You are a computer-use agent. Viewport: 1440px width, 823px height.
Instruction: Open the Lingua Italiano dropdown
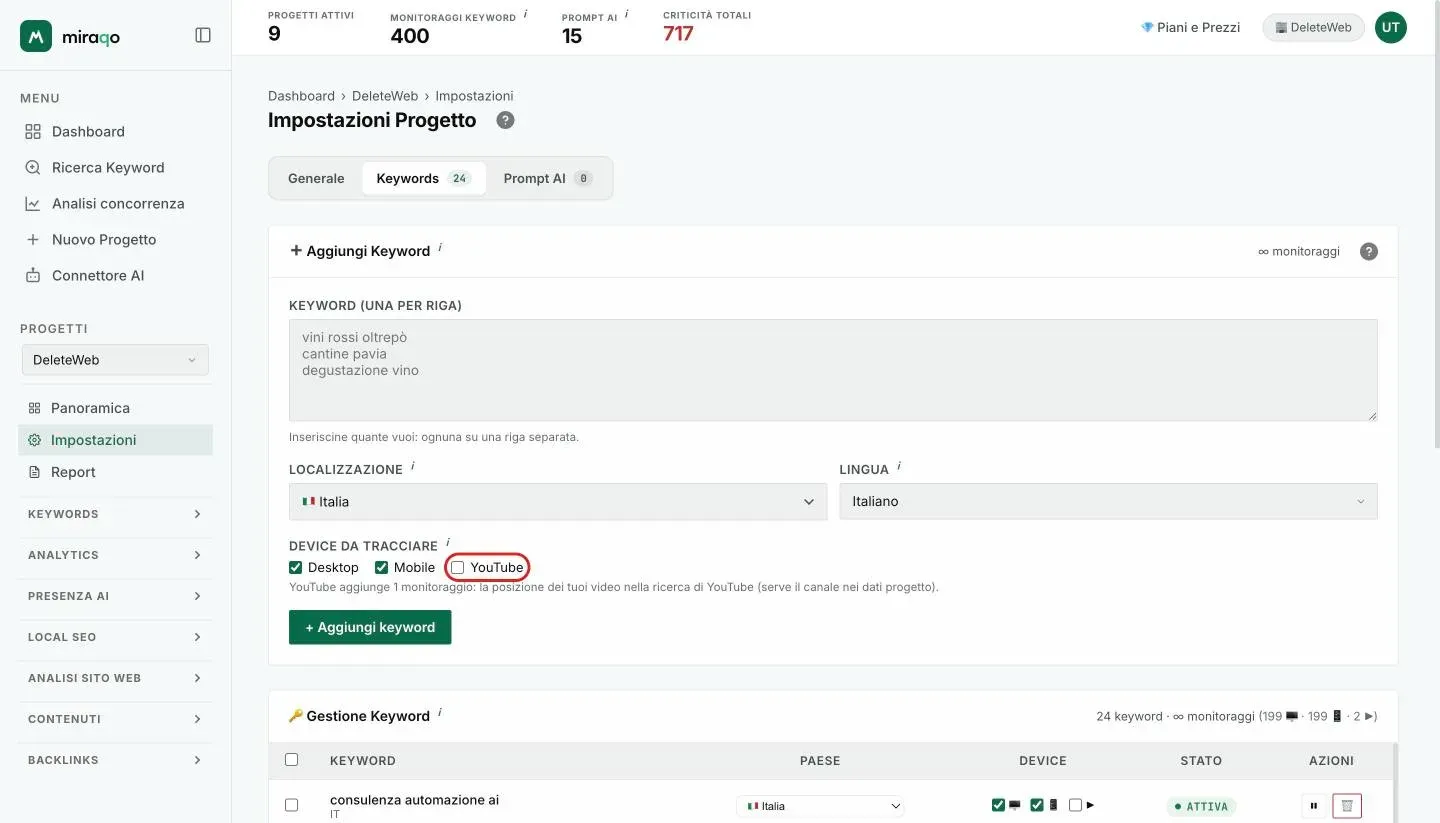pyautogui.click(x=1108, y=501)
